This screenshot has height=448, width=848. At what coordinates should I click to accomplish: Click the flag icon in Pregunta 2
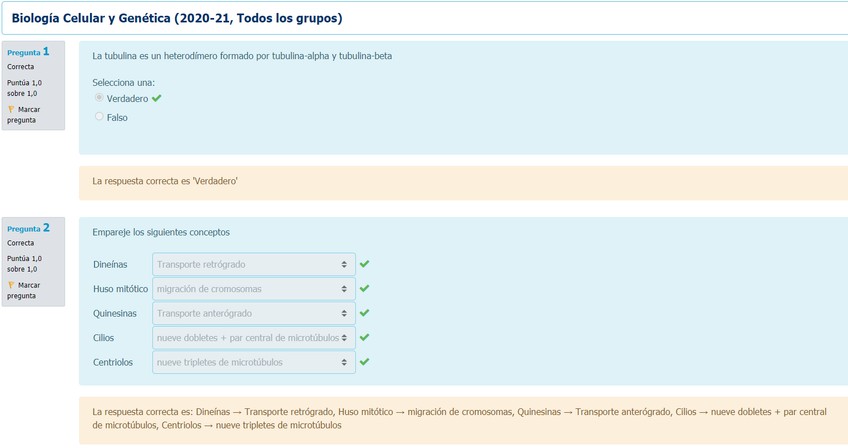11,285
